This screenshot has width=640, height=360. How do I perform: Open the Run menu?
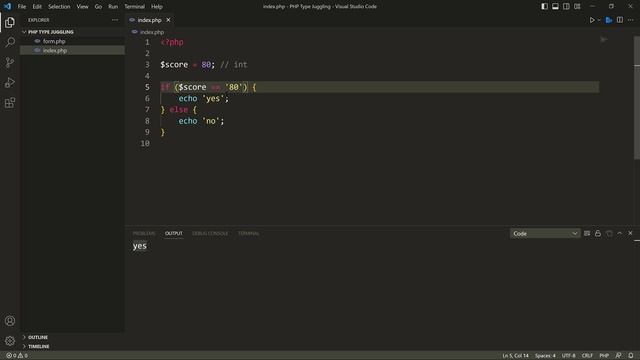(x=113, y=7)
